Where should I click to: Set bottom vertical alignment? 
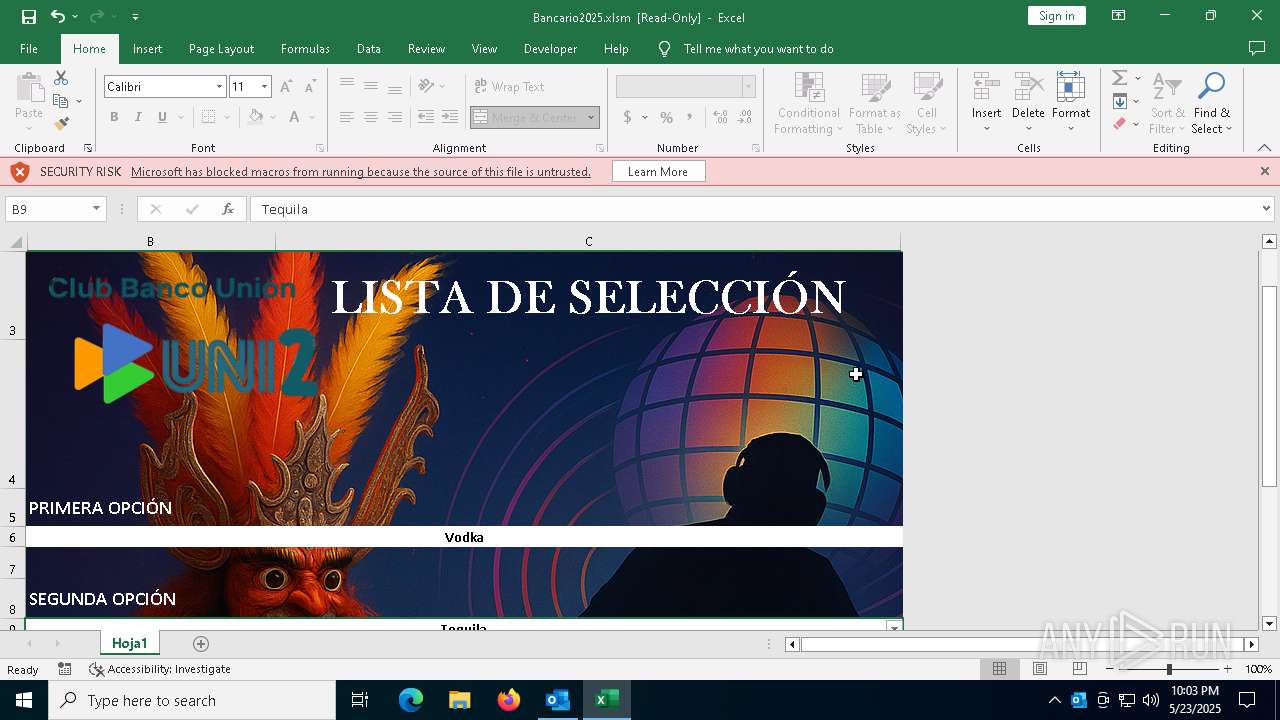coord(395,86)
